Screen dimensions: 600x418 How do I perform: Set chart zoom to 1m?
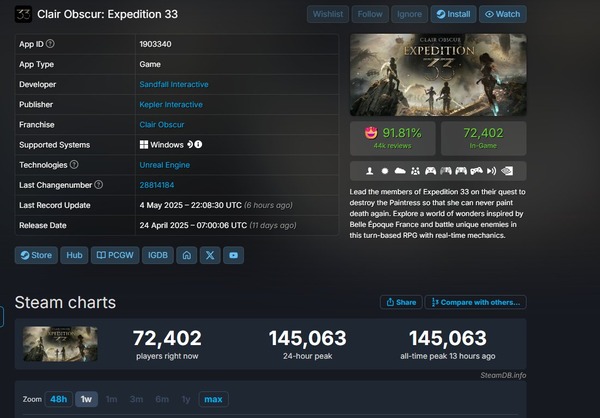click(x=111, y=399)
